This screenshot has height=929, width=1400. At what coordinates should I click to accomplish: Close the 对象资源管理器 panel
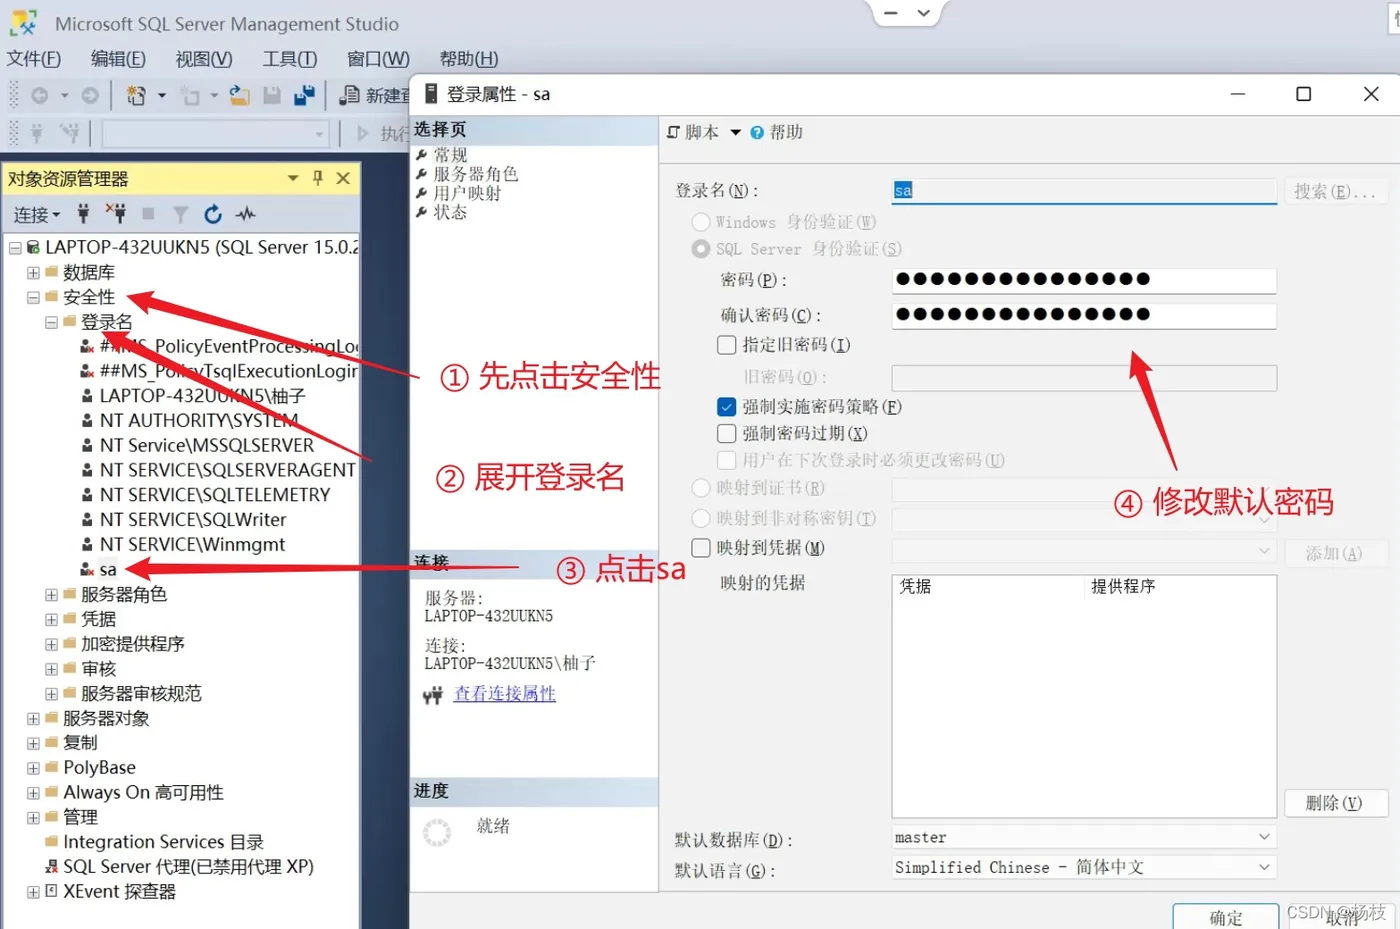coord(343,178)
